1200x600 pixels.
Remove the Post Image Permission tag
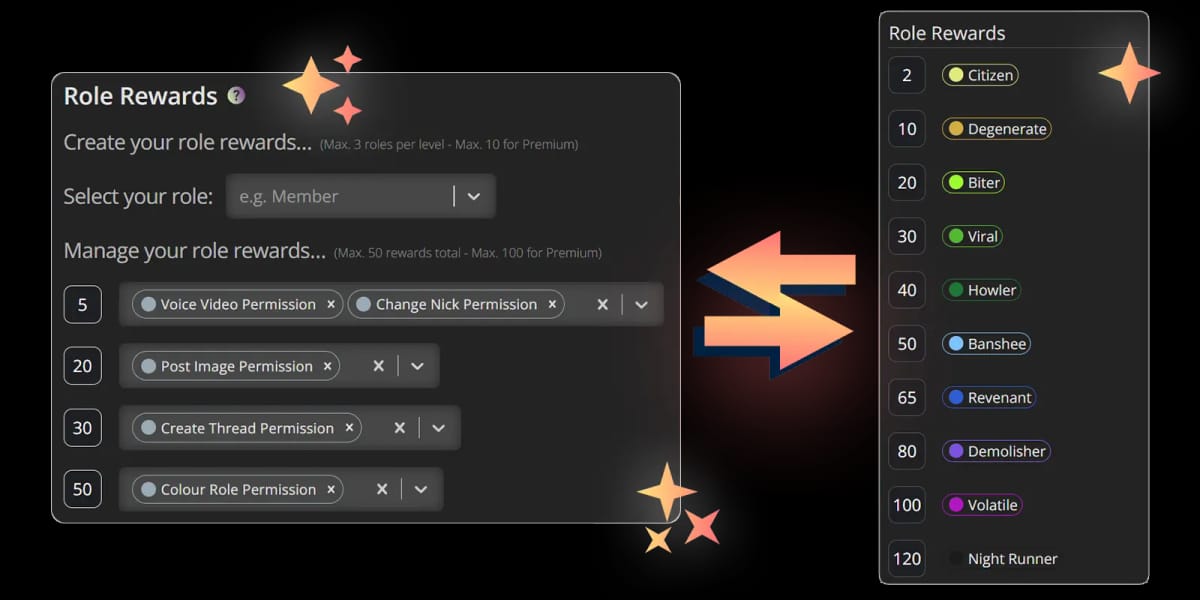pyautogui.click(x=327, y=367)
